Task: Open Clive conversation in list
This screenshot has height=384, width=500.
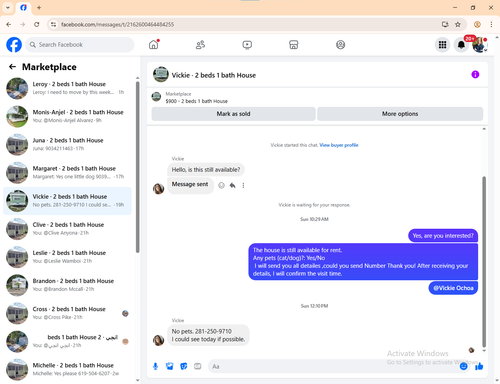Action: [x=67, y=229]
